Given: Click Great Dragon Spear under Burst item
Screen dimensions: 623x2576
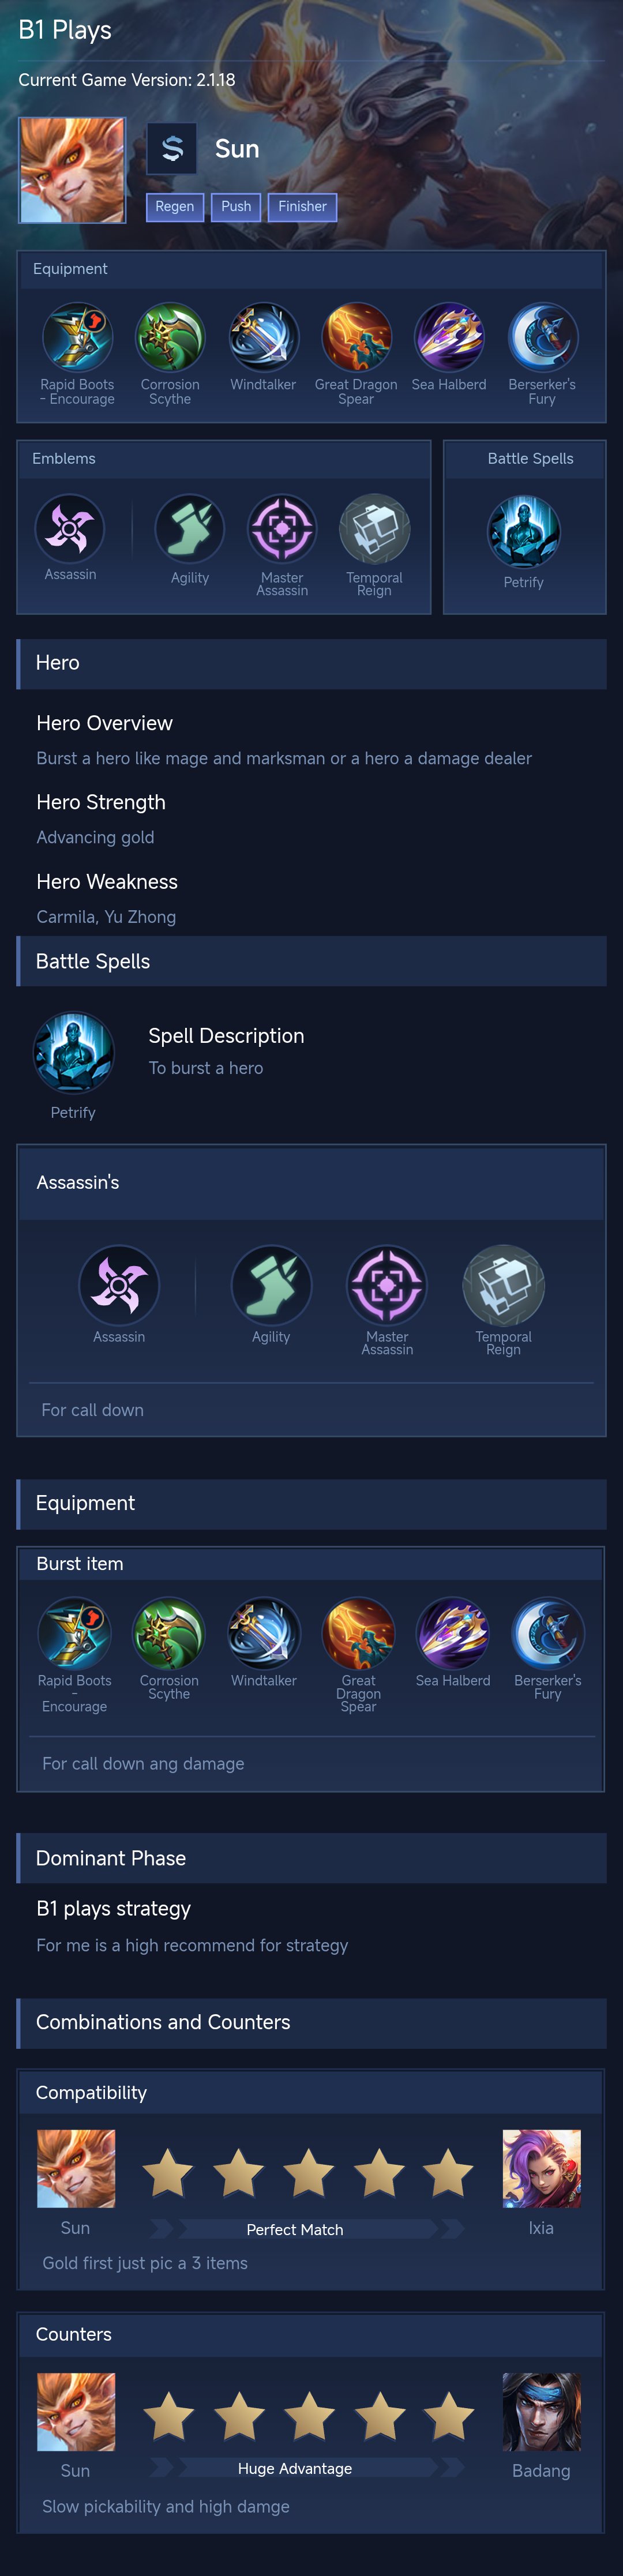Looking at the screenshot, I should click(x=358, y=1634).
